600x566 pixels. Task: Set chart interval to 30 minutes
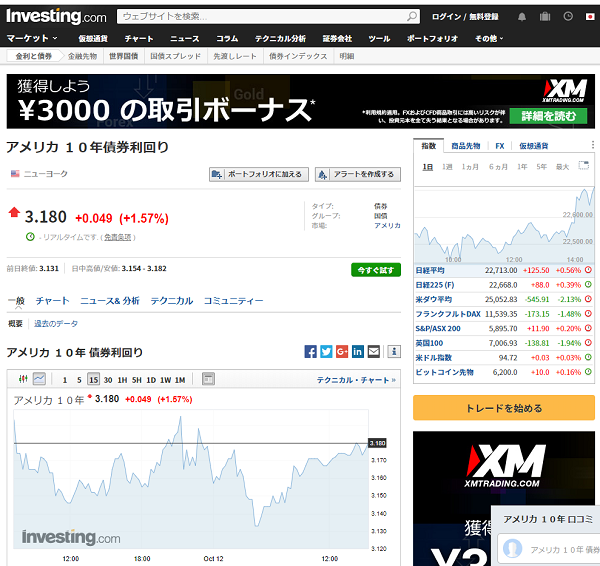pos(108,380)
